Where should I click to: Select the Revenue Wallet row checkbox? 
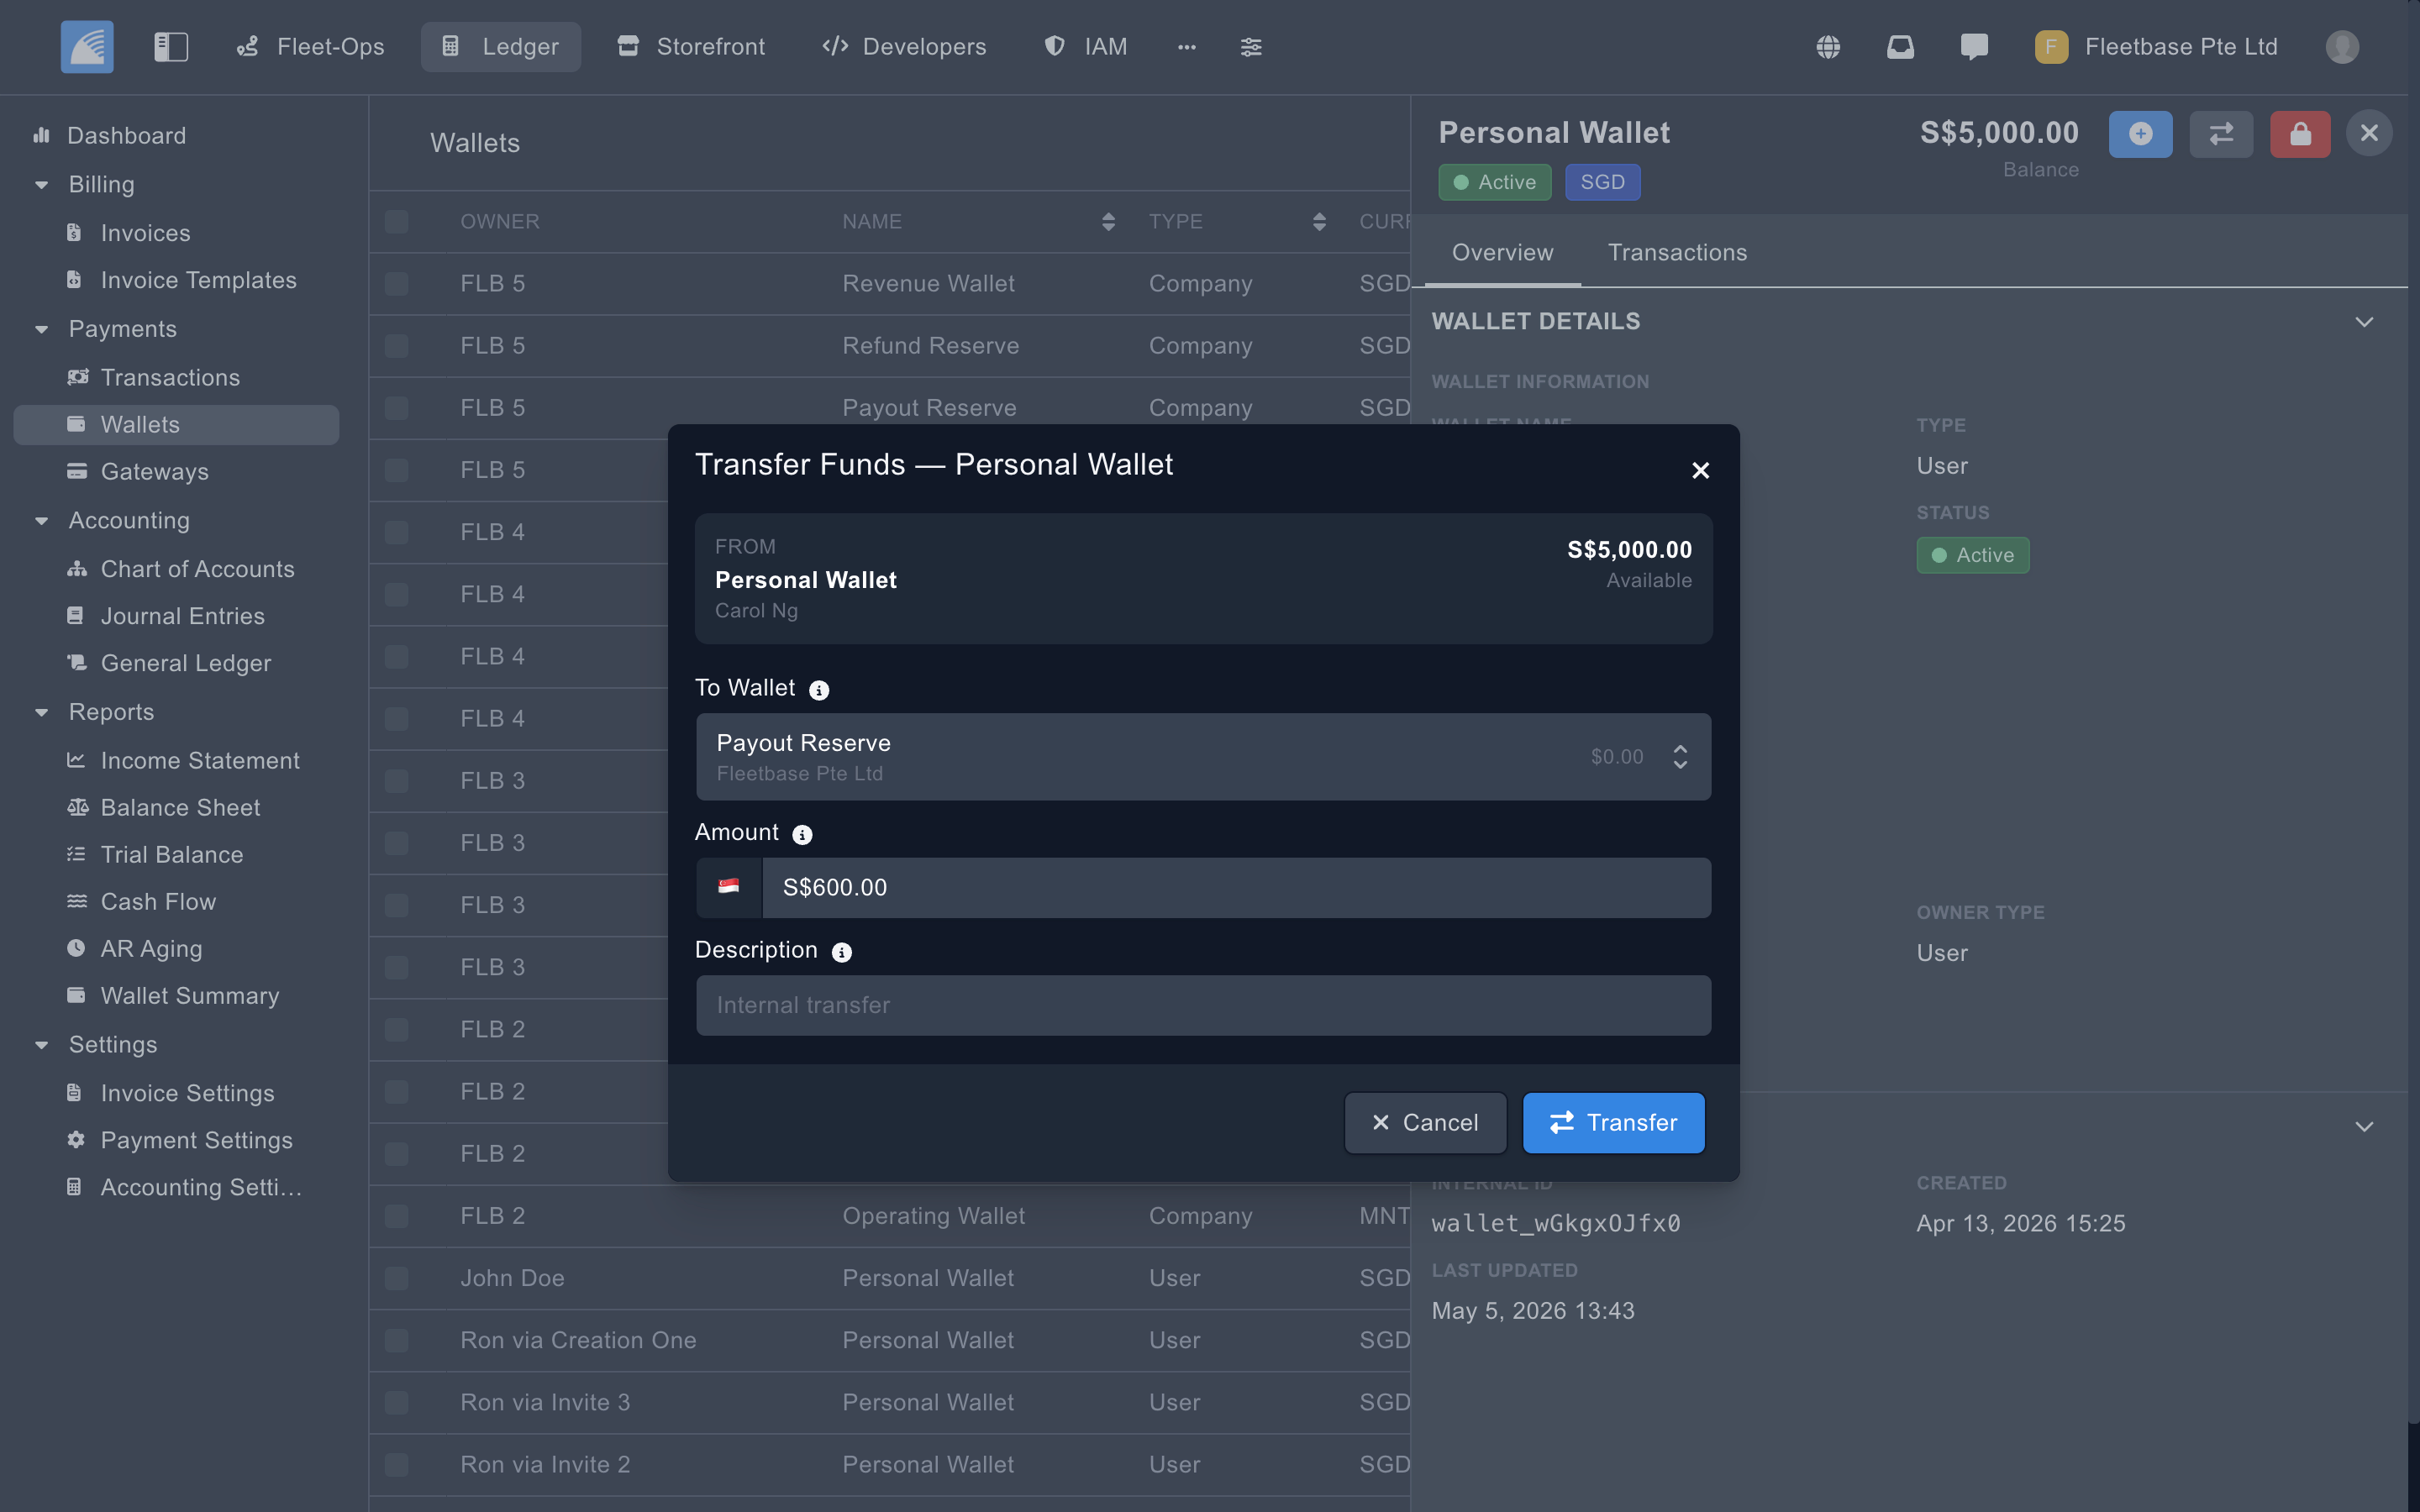click(x=397, y=284)
